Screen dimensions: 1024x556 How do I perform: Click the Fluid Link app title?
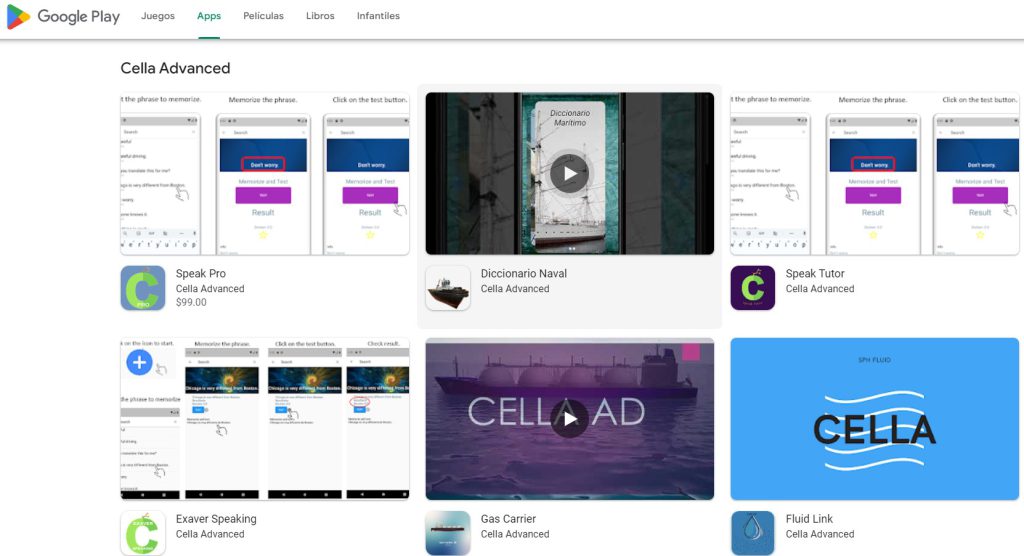coord(809,519)
